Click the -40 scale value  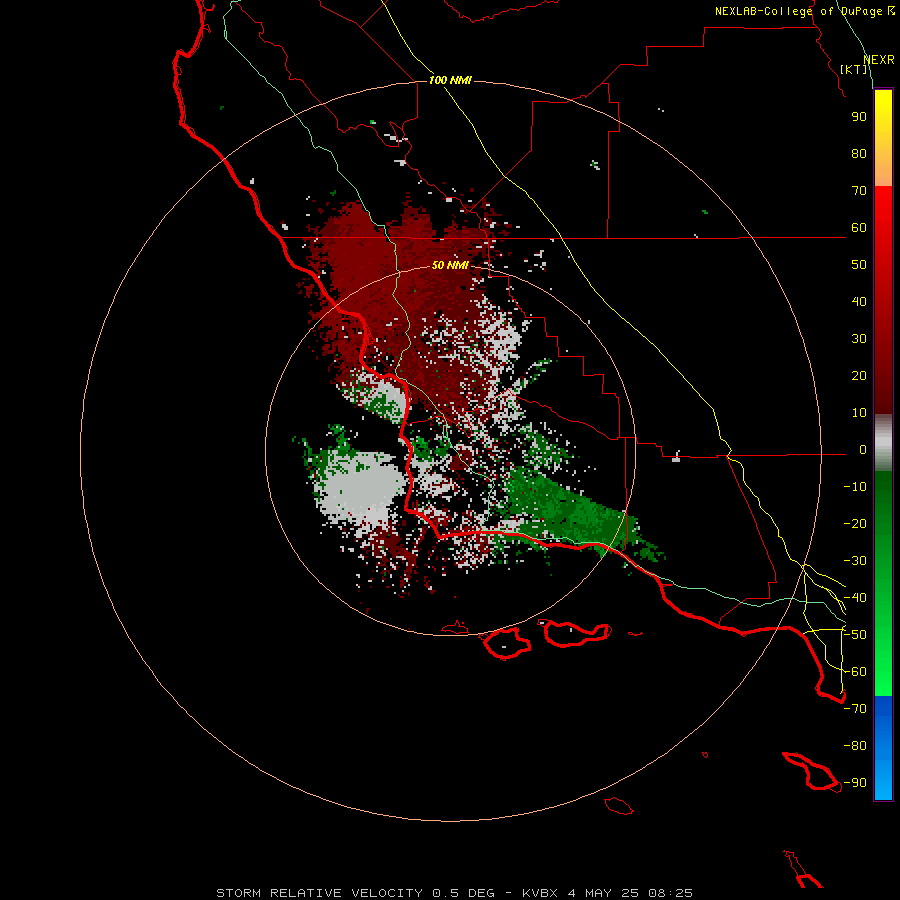855,598
